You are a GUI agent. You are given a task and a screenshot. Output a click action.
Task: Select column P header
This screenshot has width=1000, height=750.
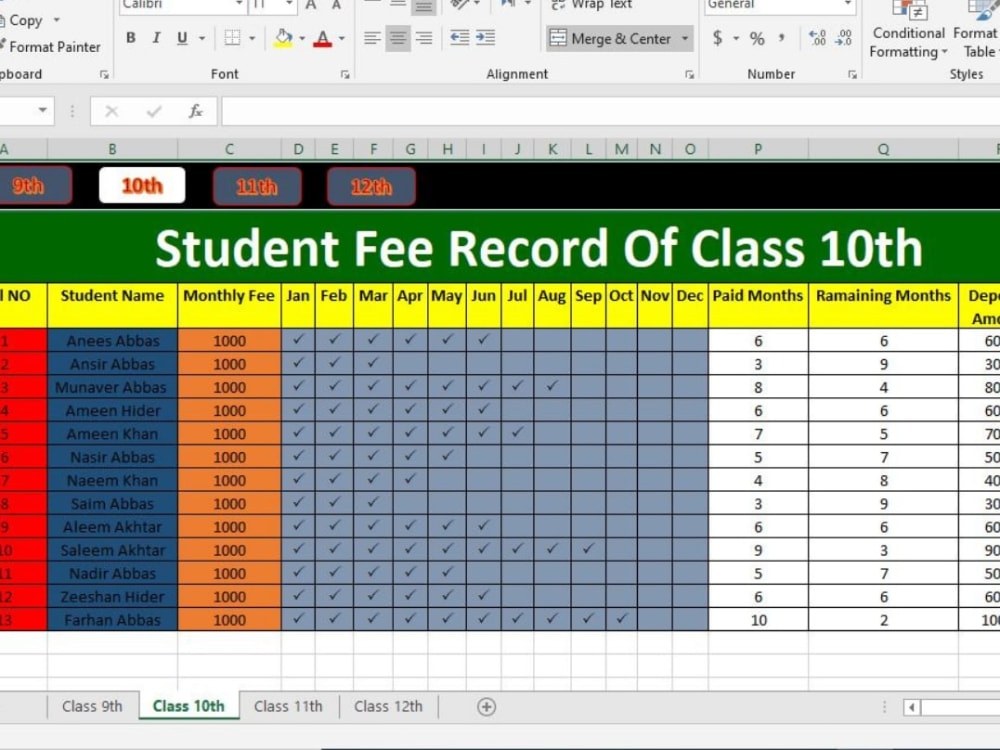point(758,149)
